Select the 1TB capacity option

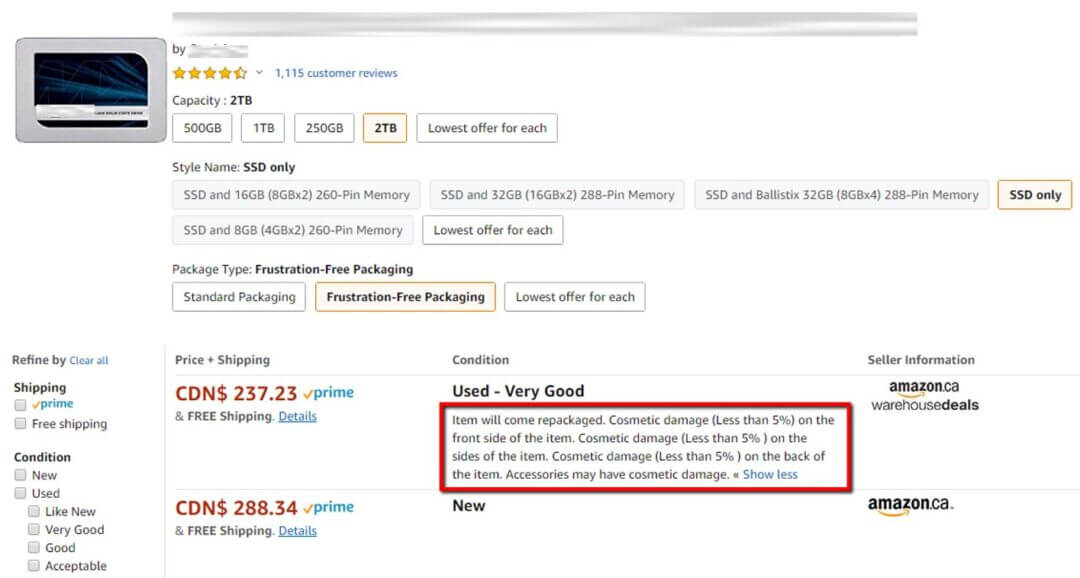click(x=263, y=128)
